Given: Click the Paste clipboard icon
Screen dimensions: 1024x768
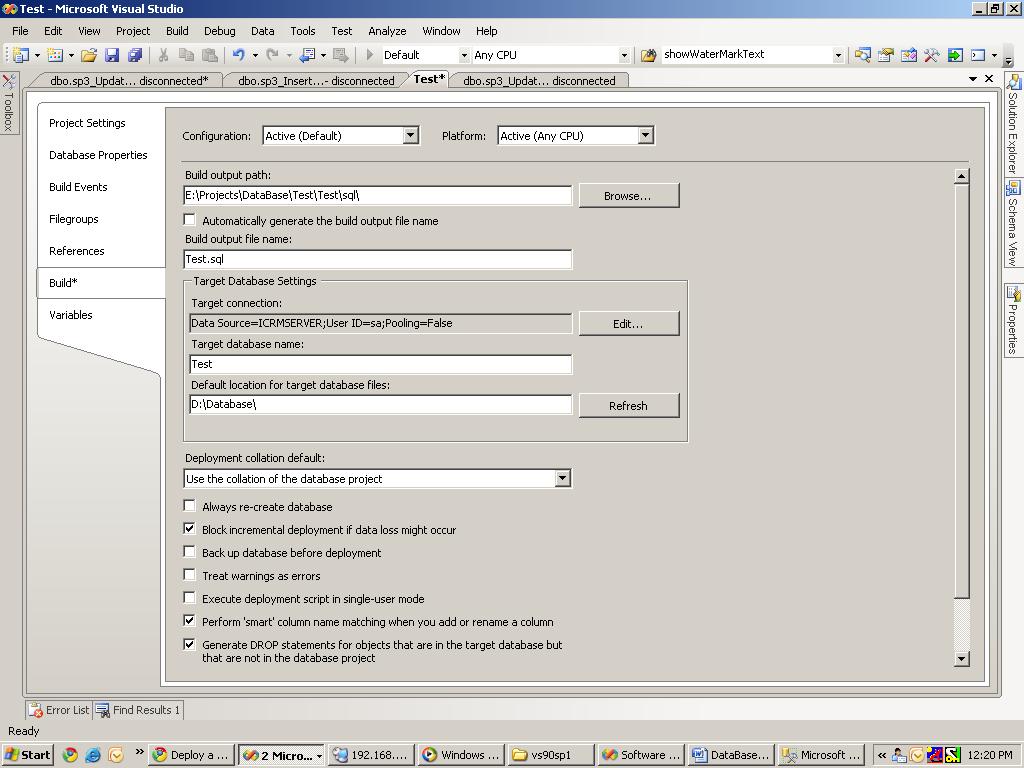Looking at the screenshot, I should (210, 56).
